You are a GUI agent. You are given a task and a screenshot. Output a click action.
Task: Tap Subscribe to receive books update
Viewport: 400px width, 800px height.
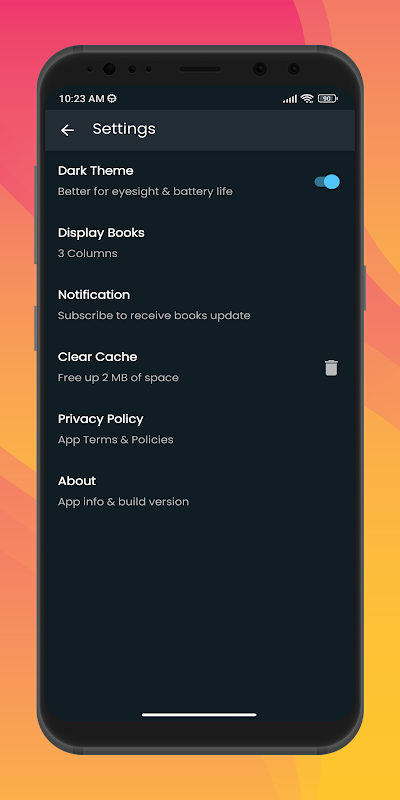tap(154, 316)
